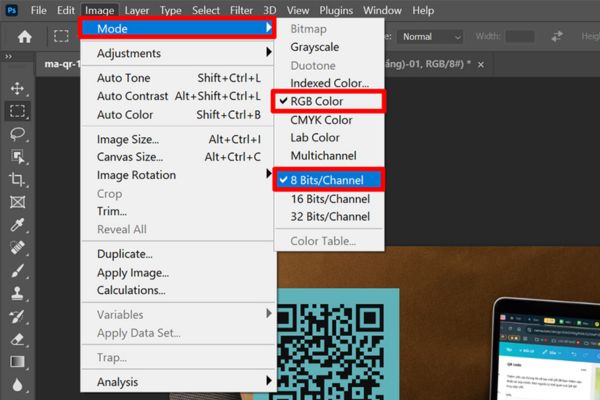Screen dimensions: 600x400
Task: Open the Type menu
Action: point(171,10)
